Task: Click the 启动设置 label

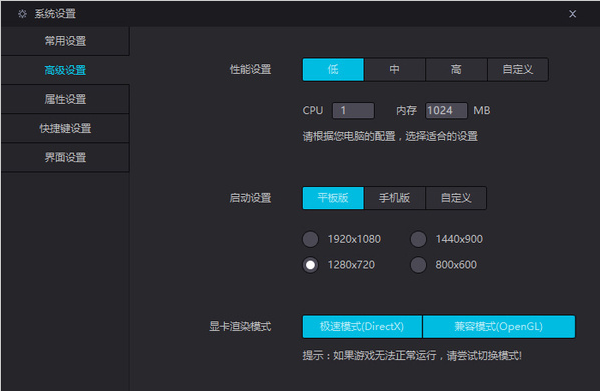Action: 250,198
